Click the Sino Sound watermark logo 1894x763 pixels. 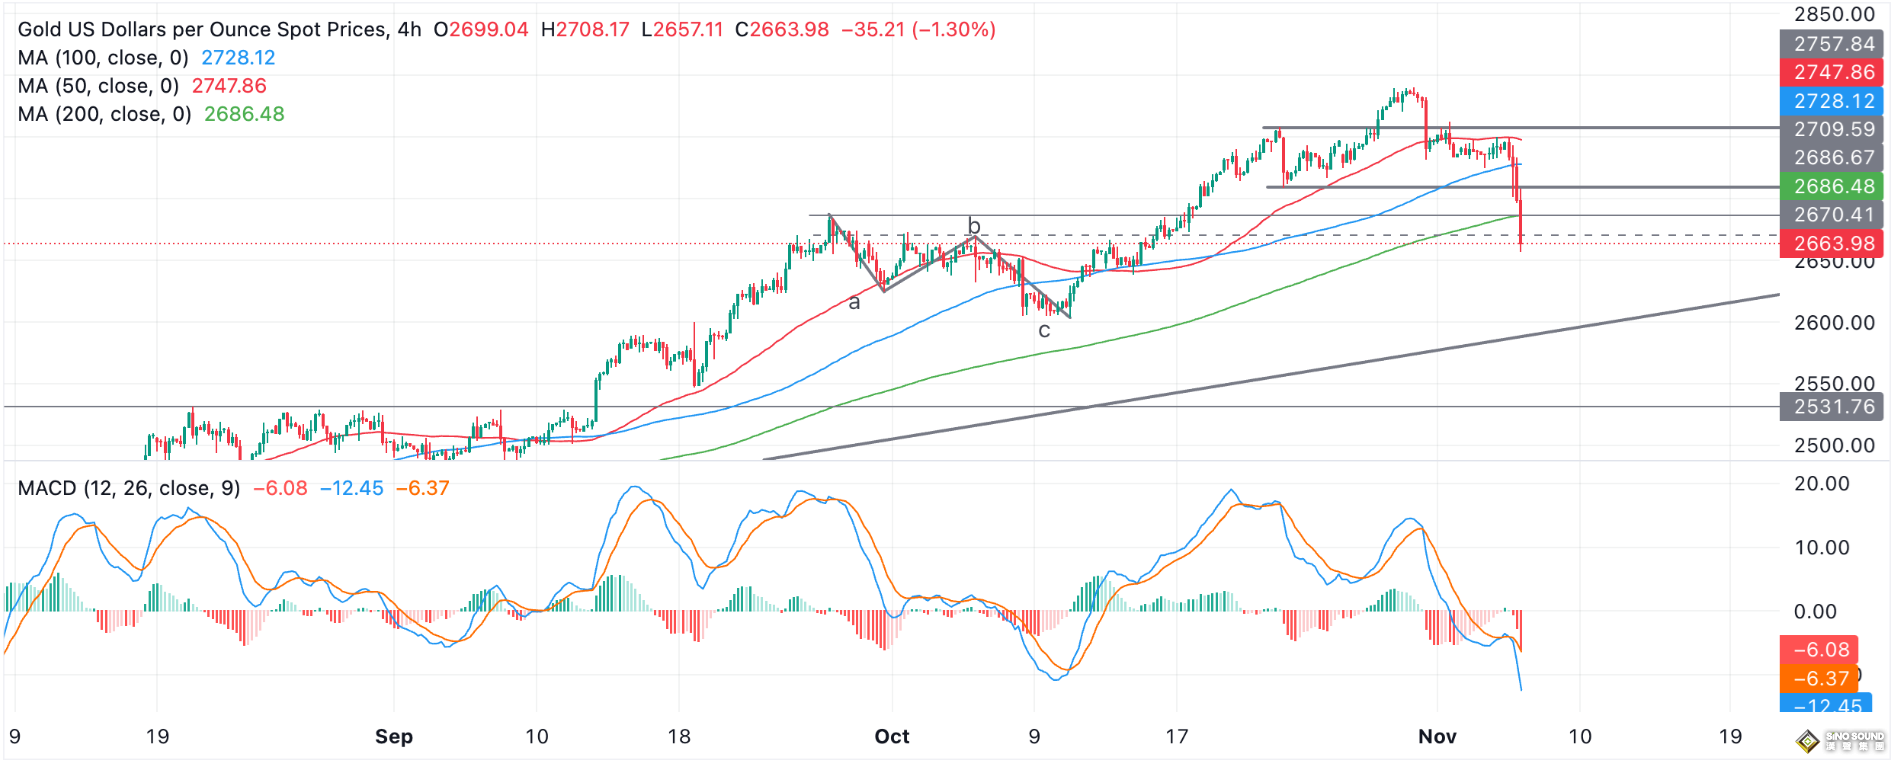coord(1841,740)
